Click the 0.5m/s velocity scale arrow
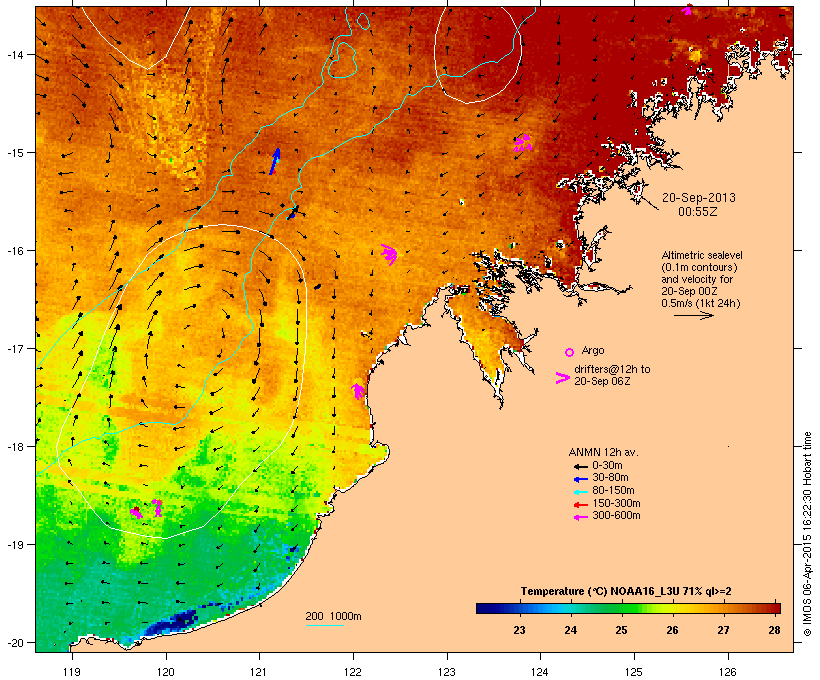Image resolution: width=820 pixels, height=680 pixels. pyautogui.click(x=693, y=315)
